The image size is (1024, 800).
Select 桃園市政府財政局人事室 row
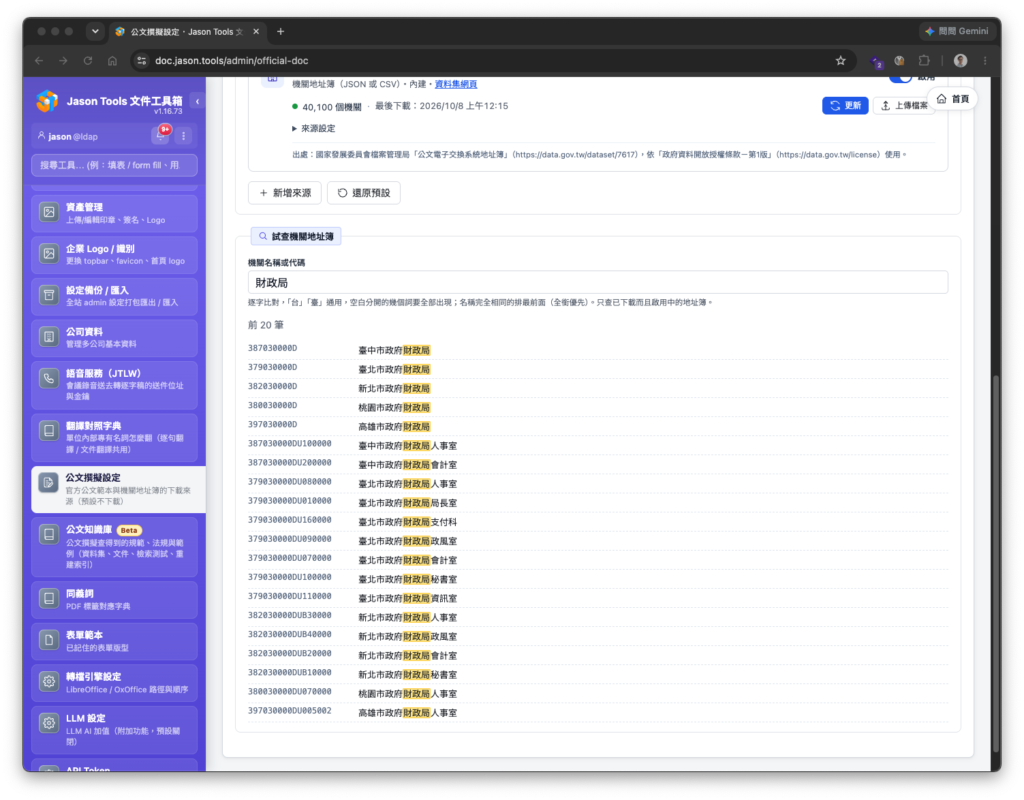[x=598, y=693]
